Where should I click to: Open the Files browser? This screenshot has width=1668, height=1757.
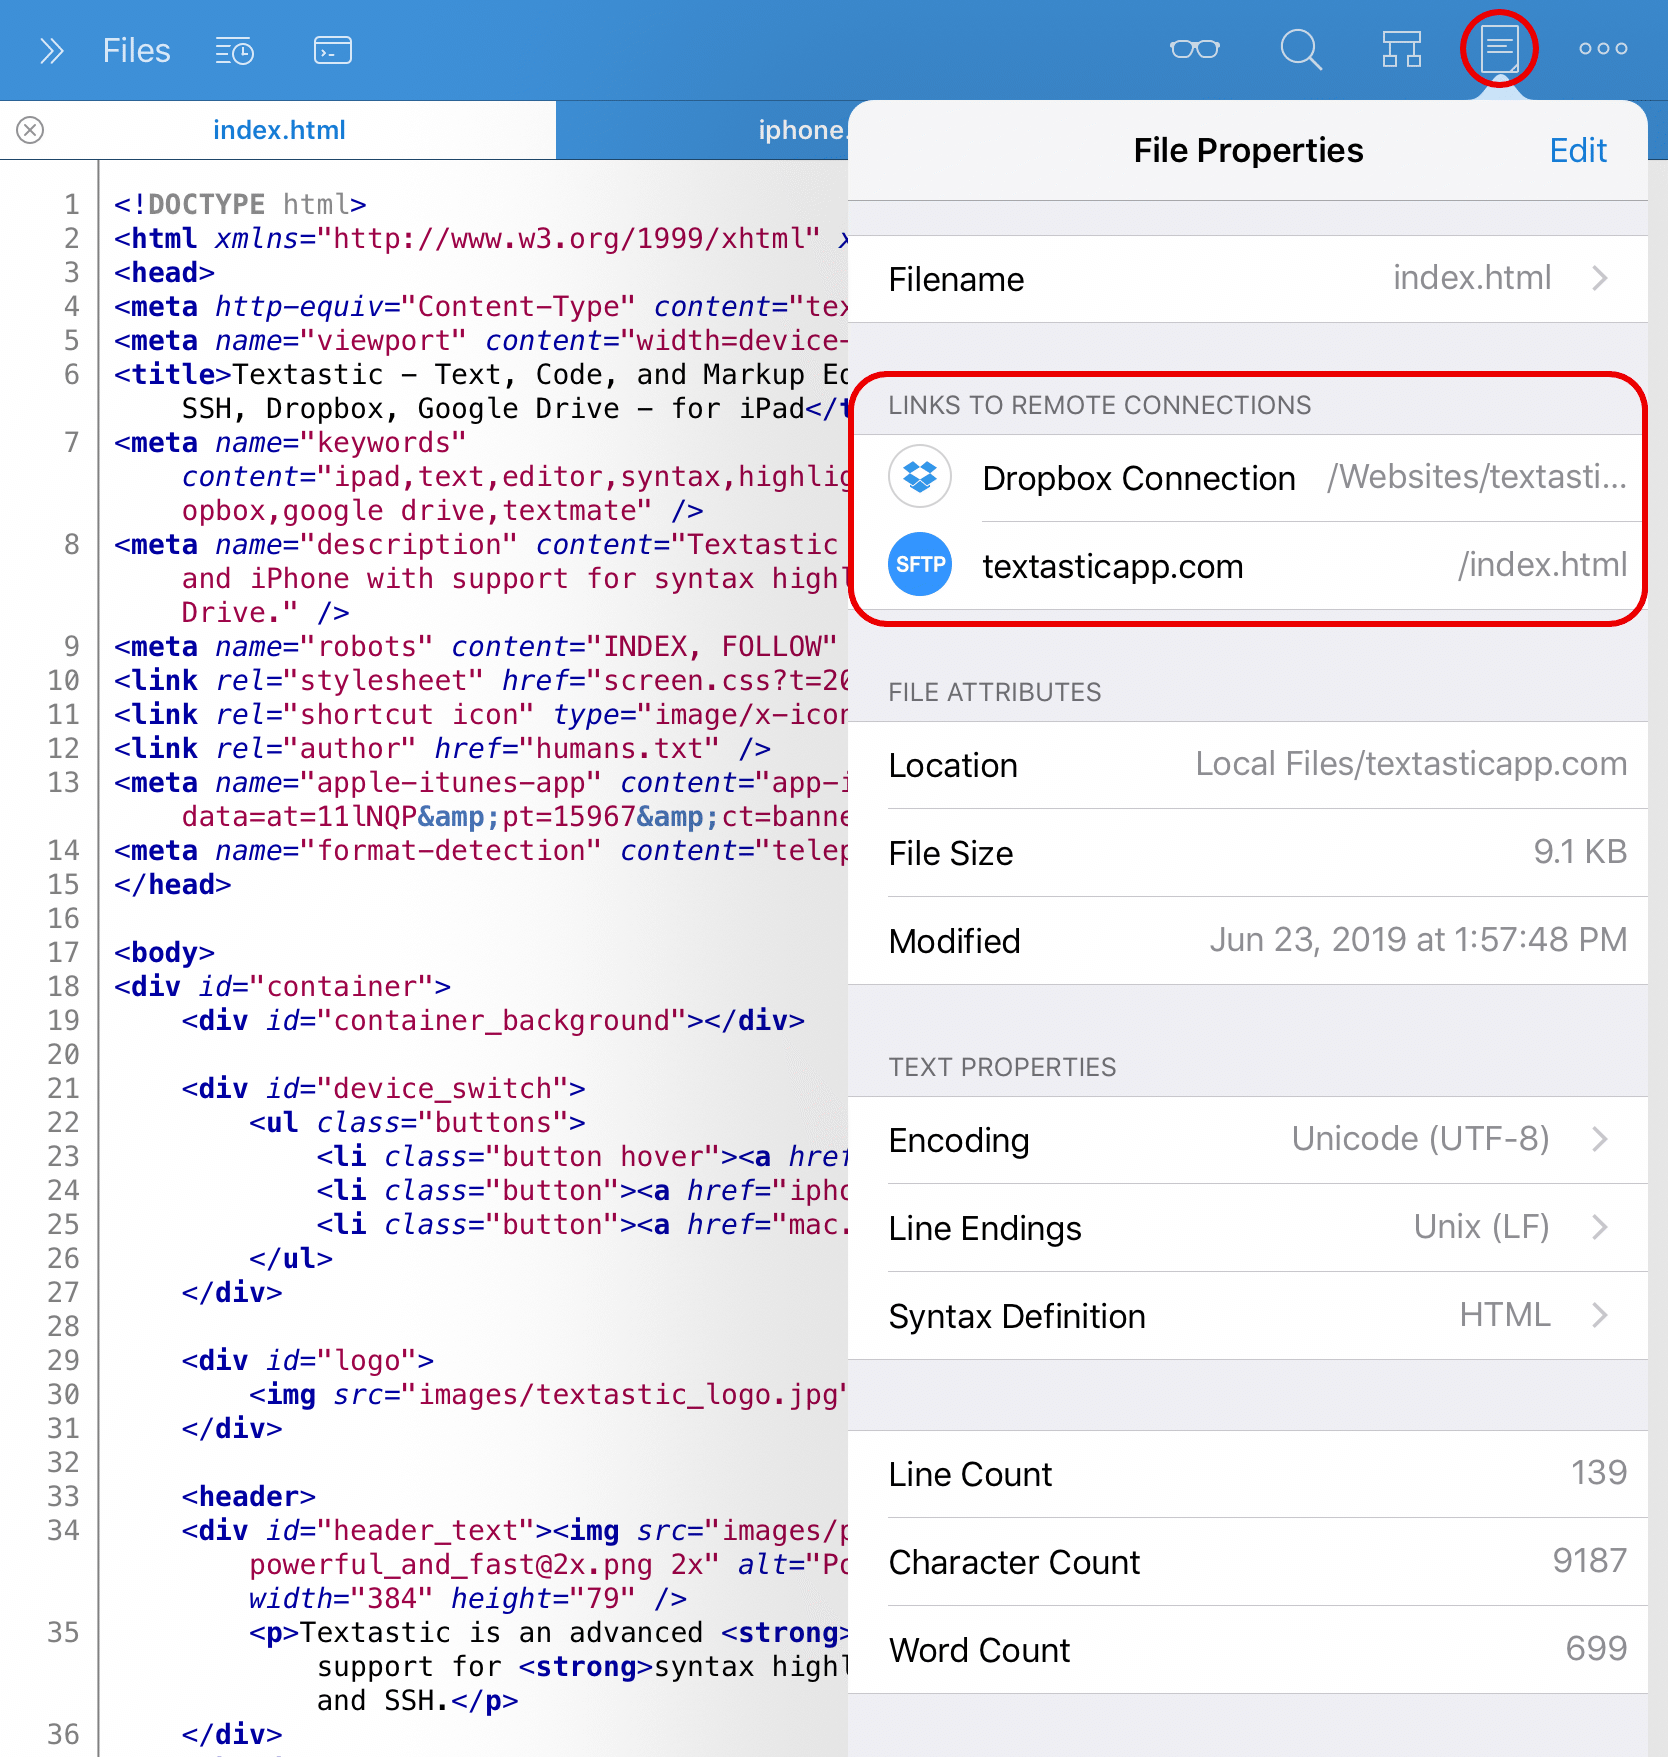[136, 50]
